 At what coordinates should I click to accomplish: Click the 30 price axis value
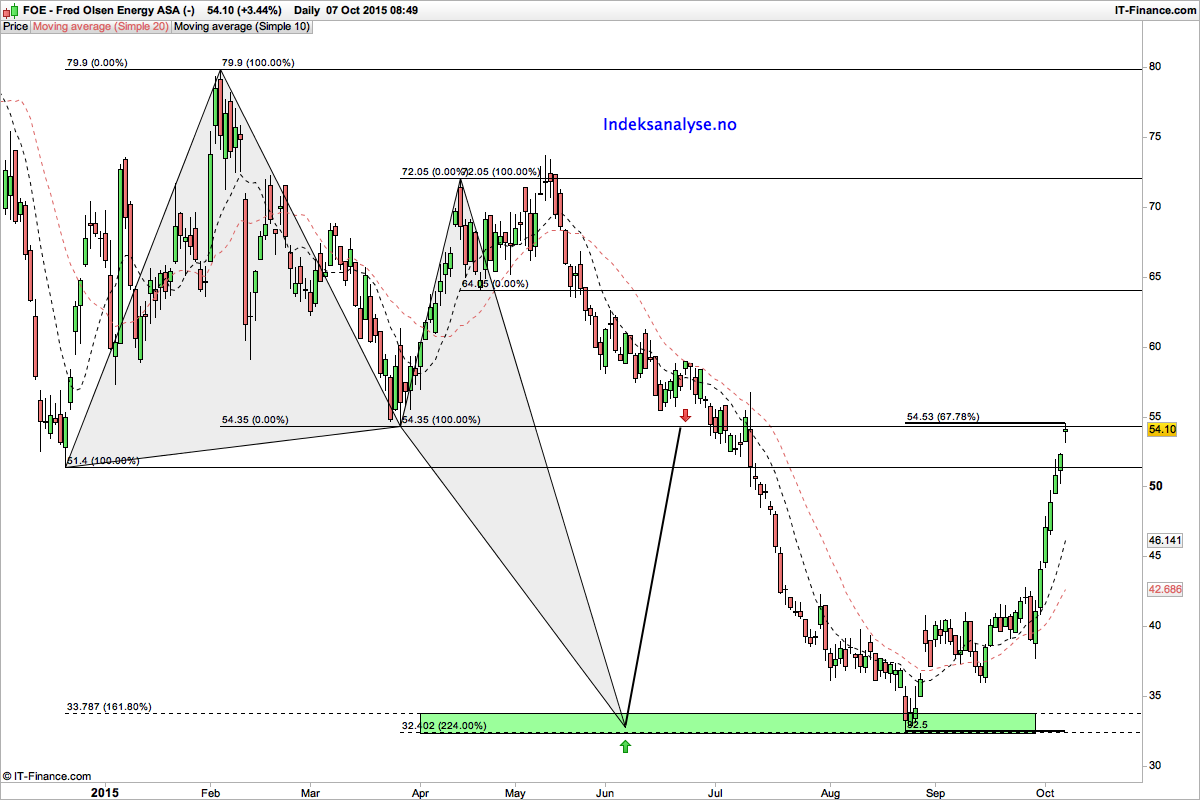(x=1154, y=766)
